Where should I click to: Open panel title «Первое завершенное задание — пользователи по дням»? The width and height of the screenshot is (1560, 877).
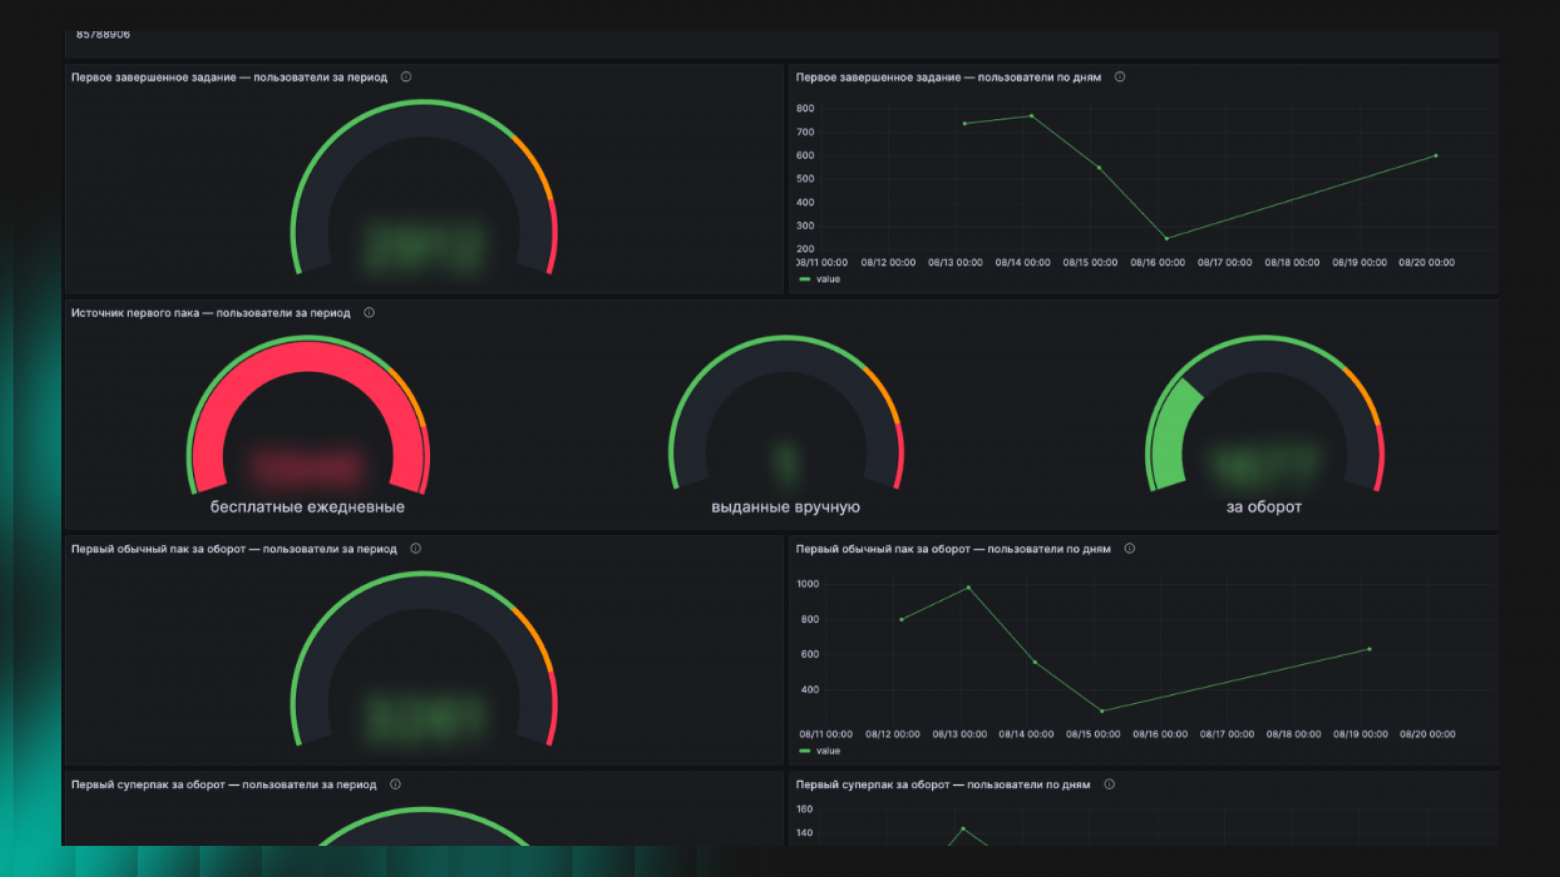click(948, 77)
